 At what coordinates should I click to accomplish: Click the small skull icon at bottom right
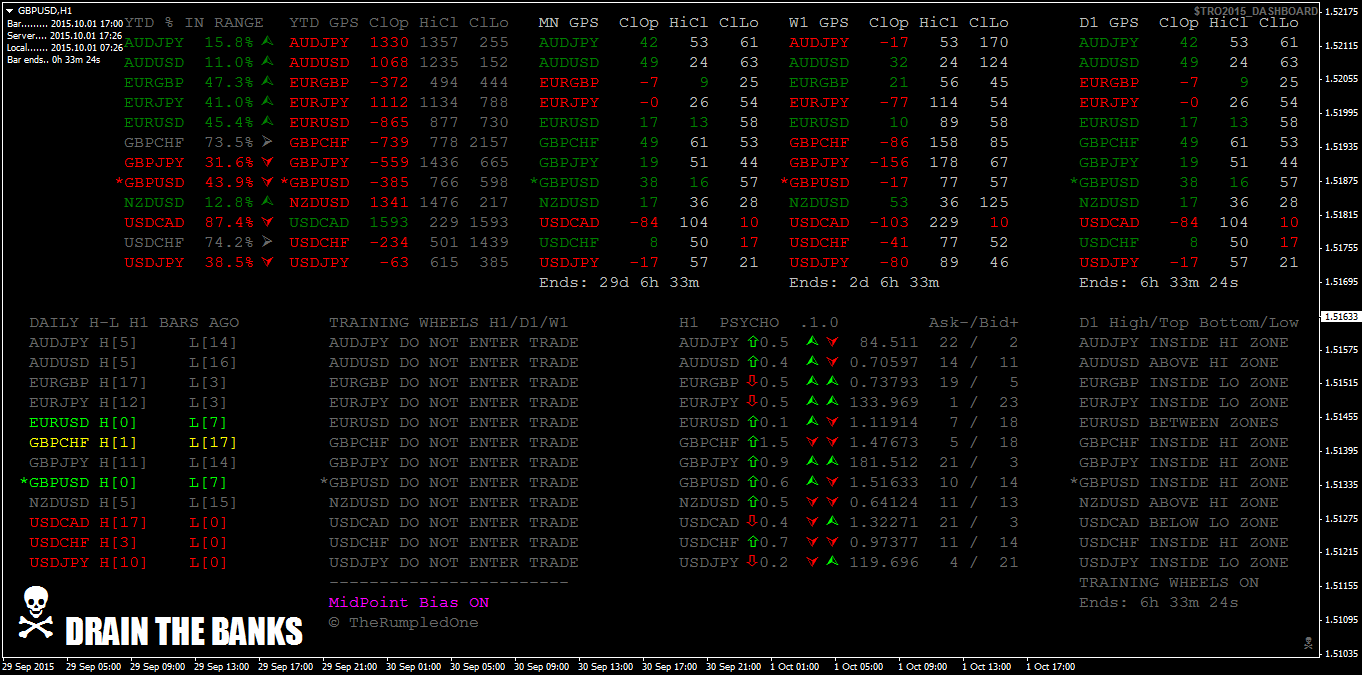(x=1307, y=642)
